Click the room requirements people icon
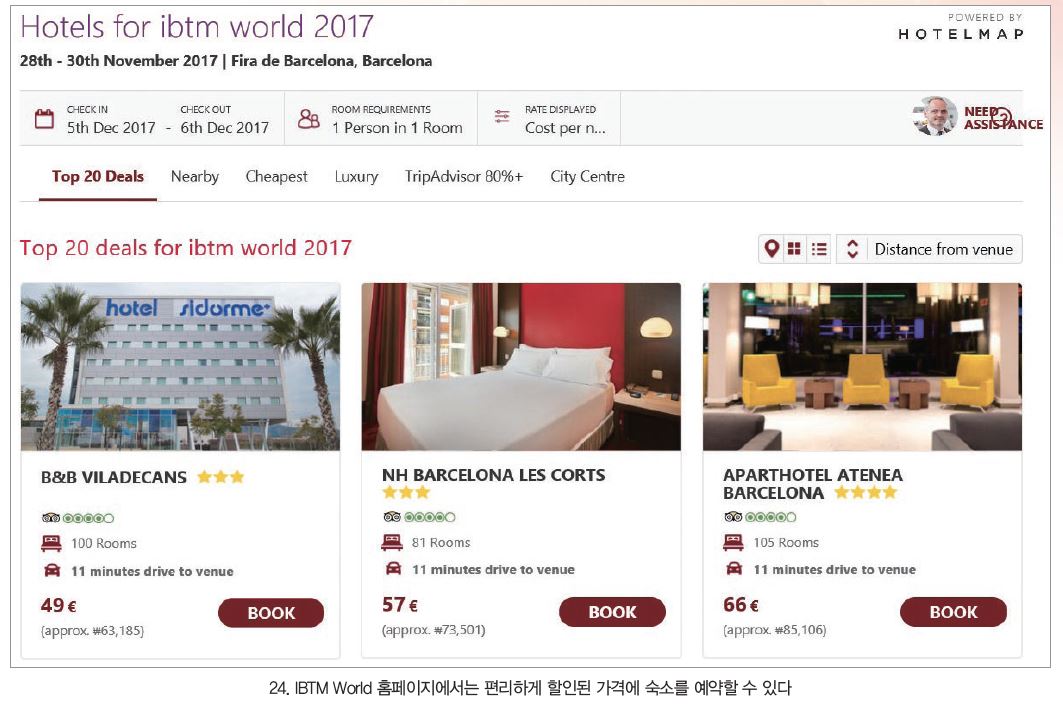This screenshot has width=1063, height=708. coord(308,119)
